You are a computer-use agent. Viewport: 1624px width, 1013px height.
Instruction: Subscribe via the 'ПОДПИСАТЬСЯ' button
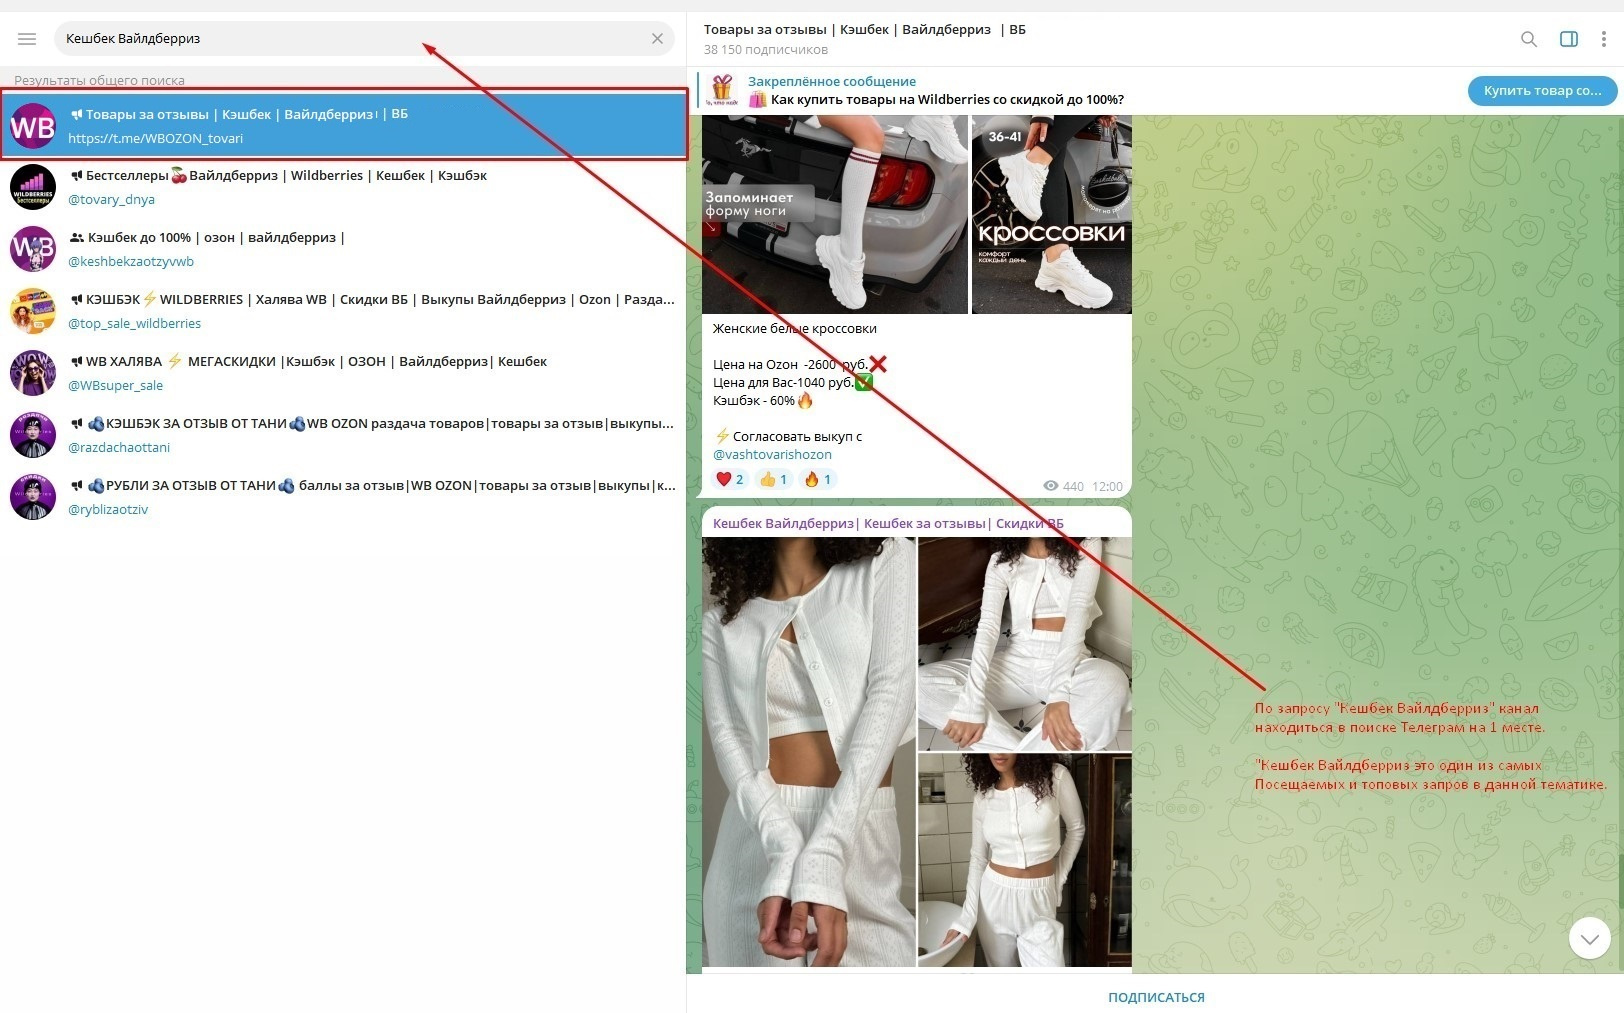(x=1156, y=997)
